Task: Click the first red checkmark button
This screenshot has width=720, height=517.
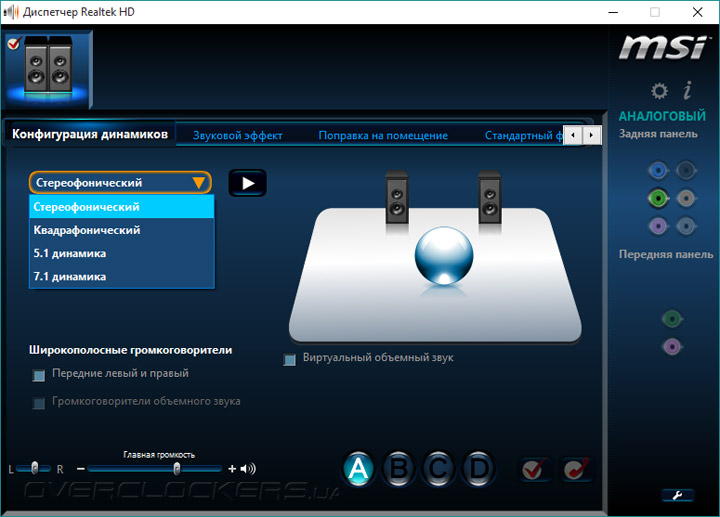Action: pyautogui.click(x=534, y=469)
